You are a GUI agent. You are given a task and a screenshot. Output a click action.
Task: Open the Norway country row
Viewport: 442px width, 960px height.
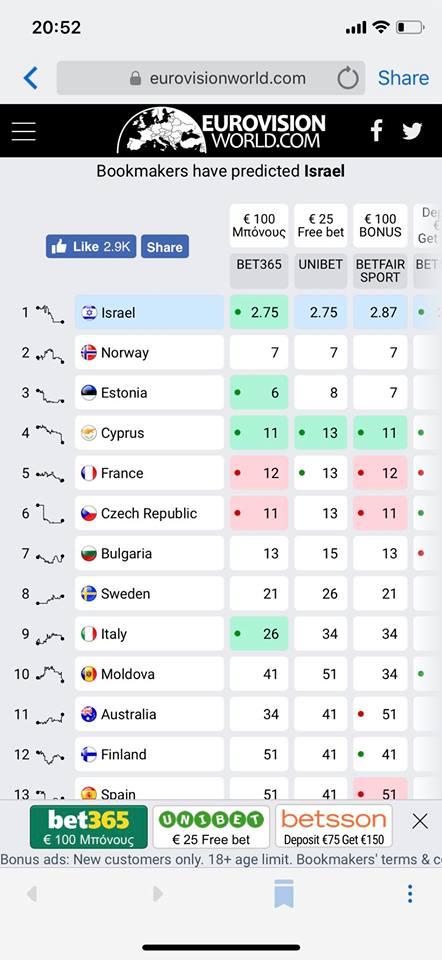click(x=149, y=353)
